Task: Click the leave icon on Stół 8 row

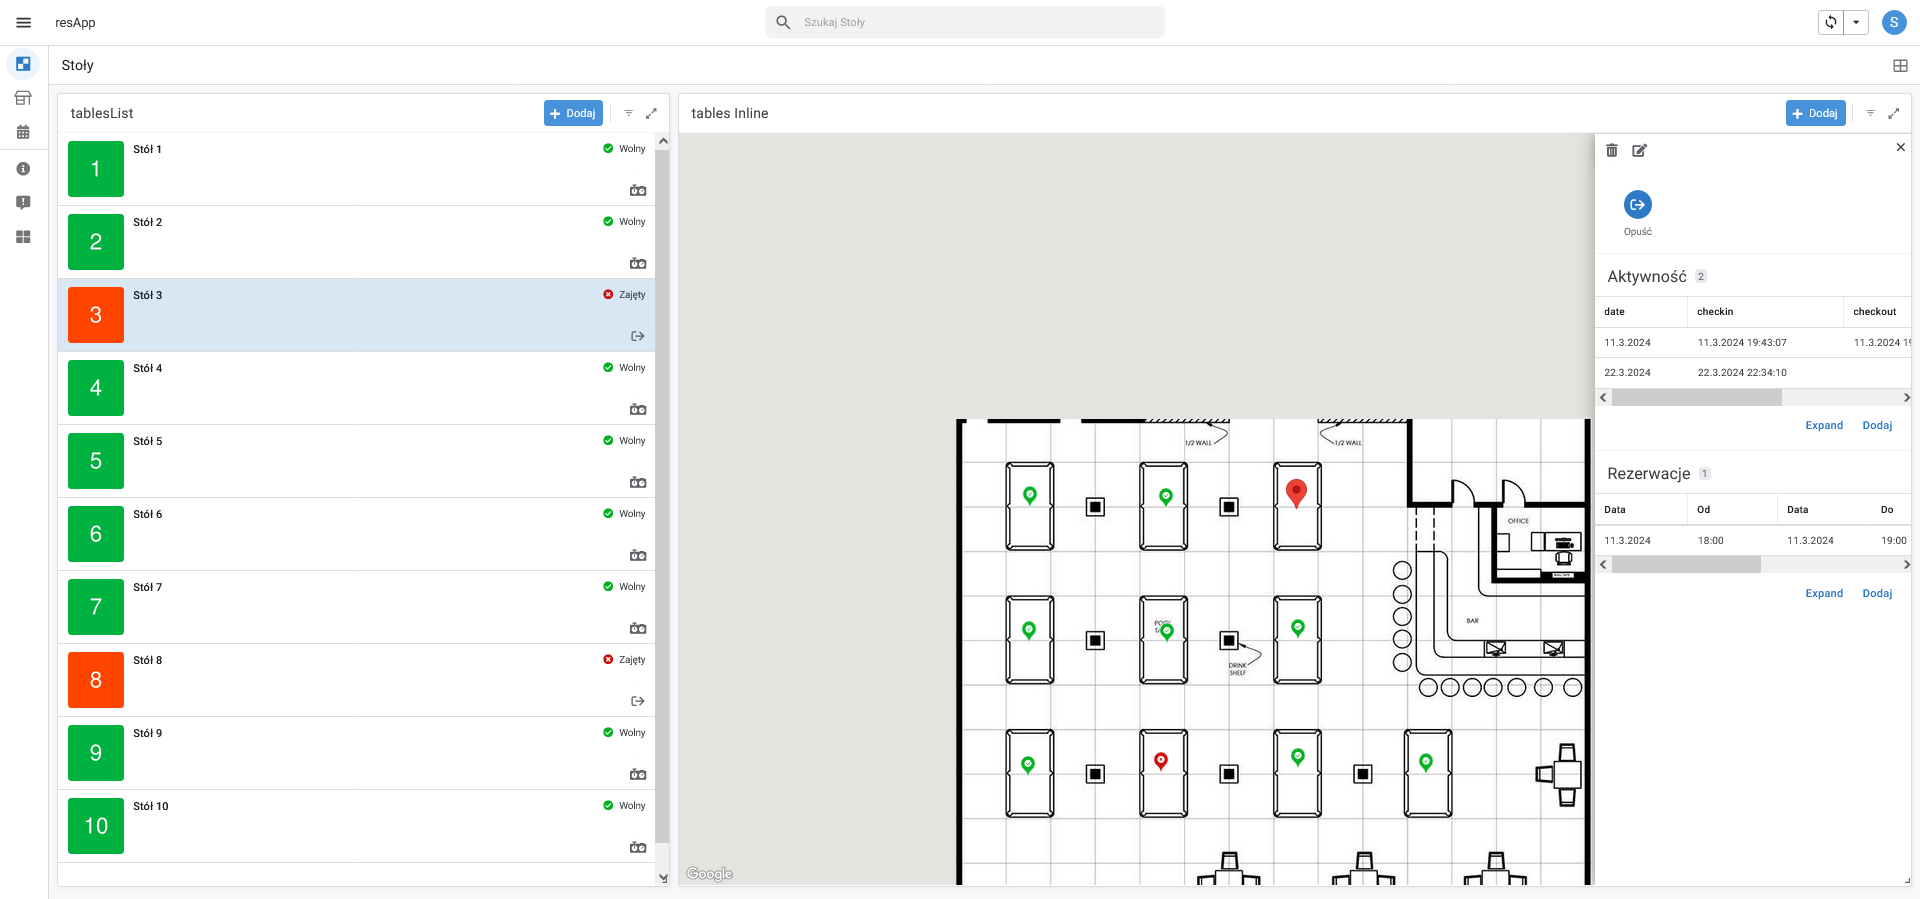Action: 637,701
